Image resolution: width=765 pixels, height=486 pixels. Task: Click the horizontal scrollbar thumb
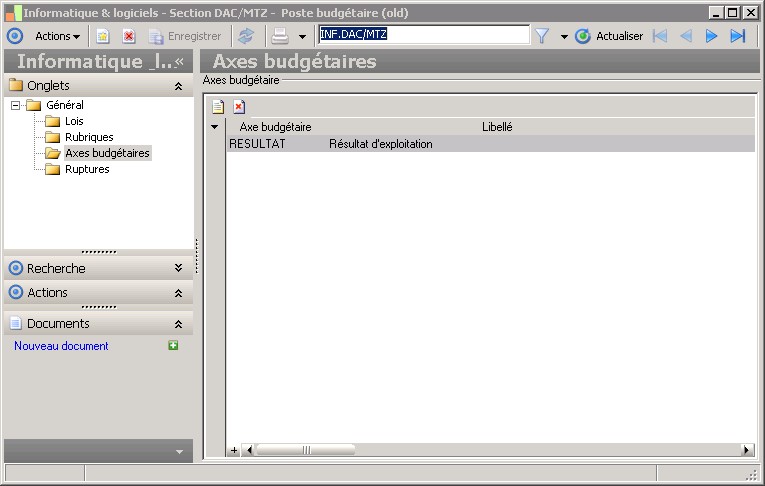tap(306, 450)
